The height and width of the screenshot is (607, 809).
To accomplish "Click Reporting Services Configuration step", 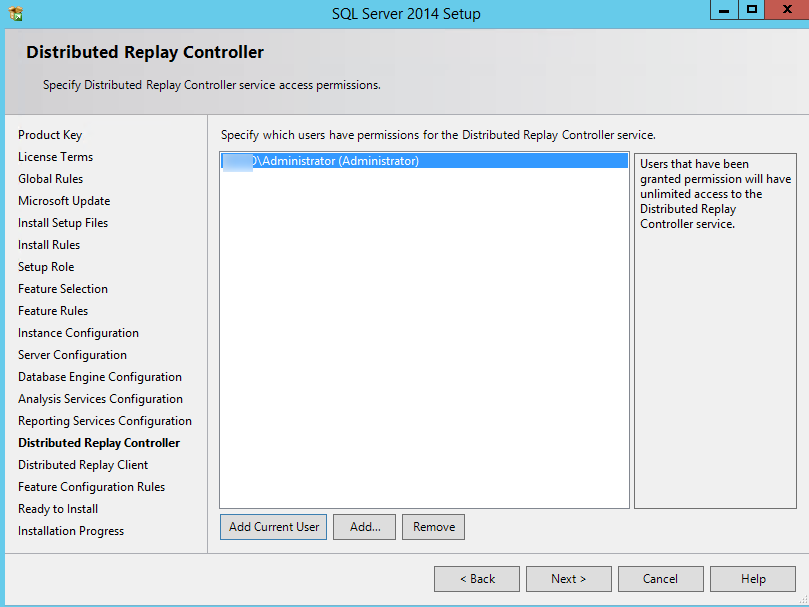I will pyautogui.click(x=105, y=421).
